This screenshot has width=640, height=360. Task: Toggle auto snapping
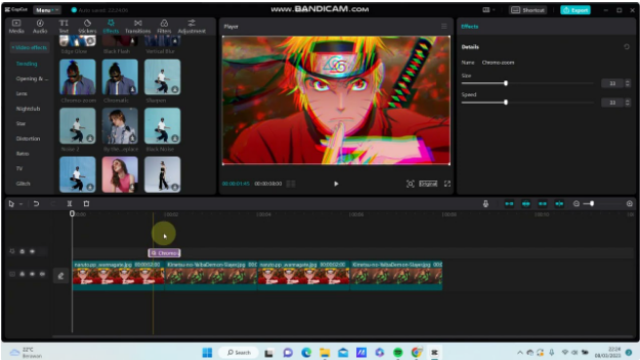(526, 204)
